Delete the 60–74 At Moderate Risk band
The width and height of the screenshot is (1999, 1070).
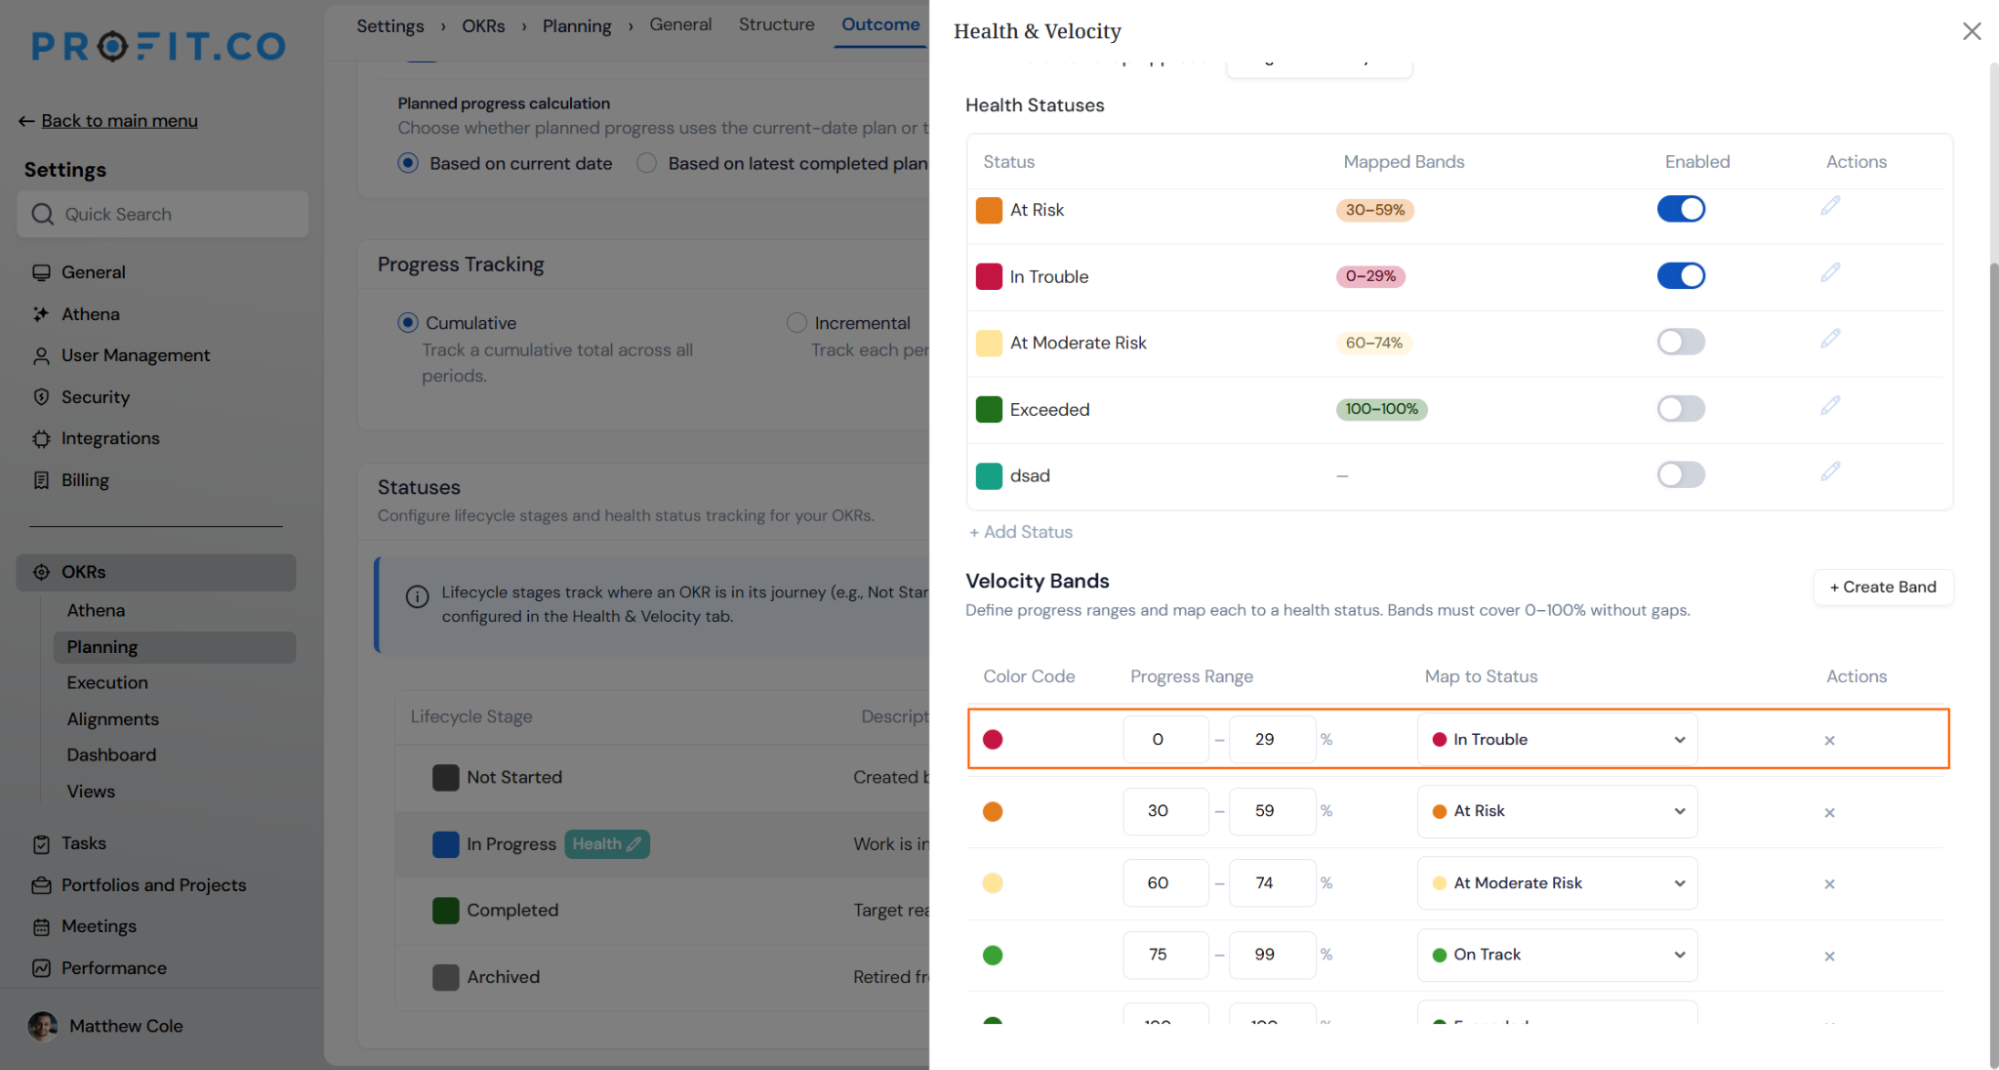1829,884
